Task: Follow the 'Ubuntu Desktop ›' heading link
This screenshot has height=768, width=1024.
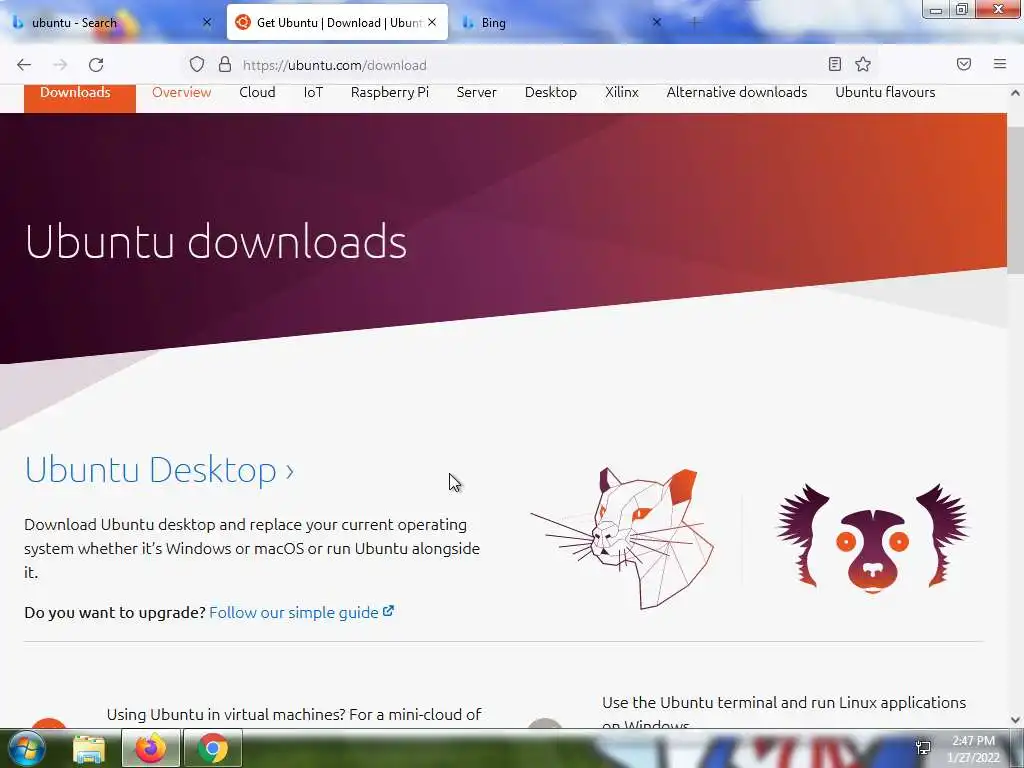Action: (159, 470)
